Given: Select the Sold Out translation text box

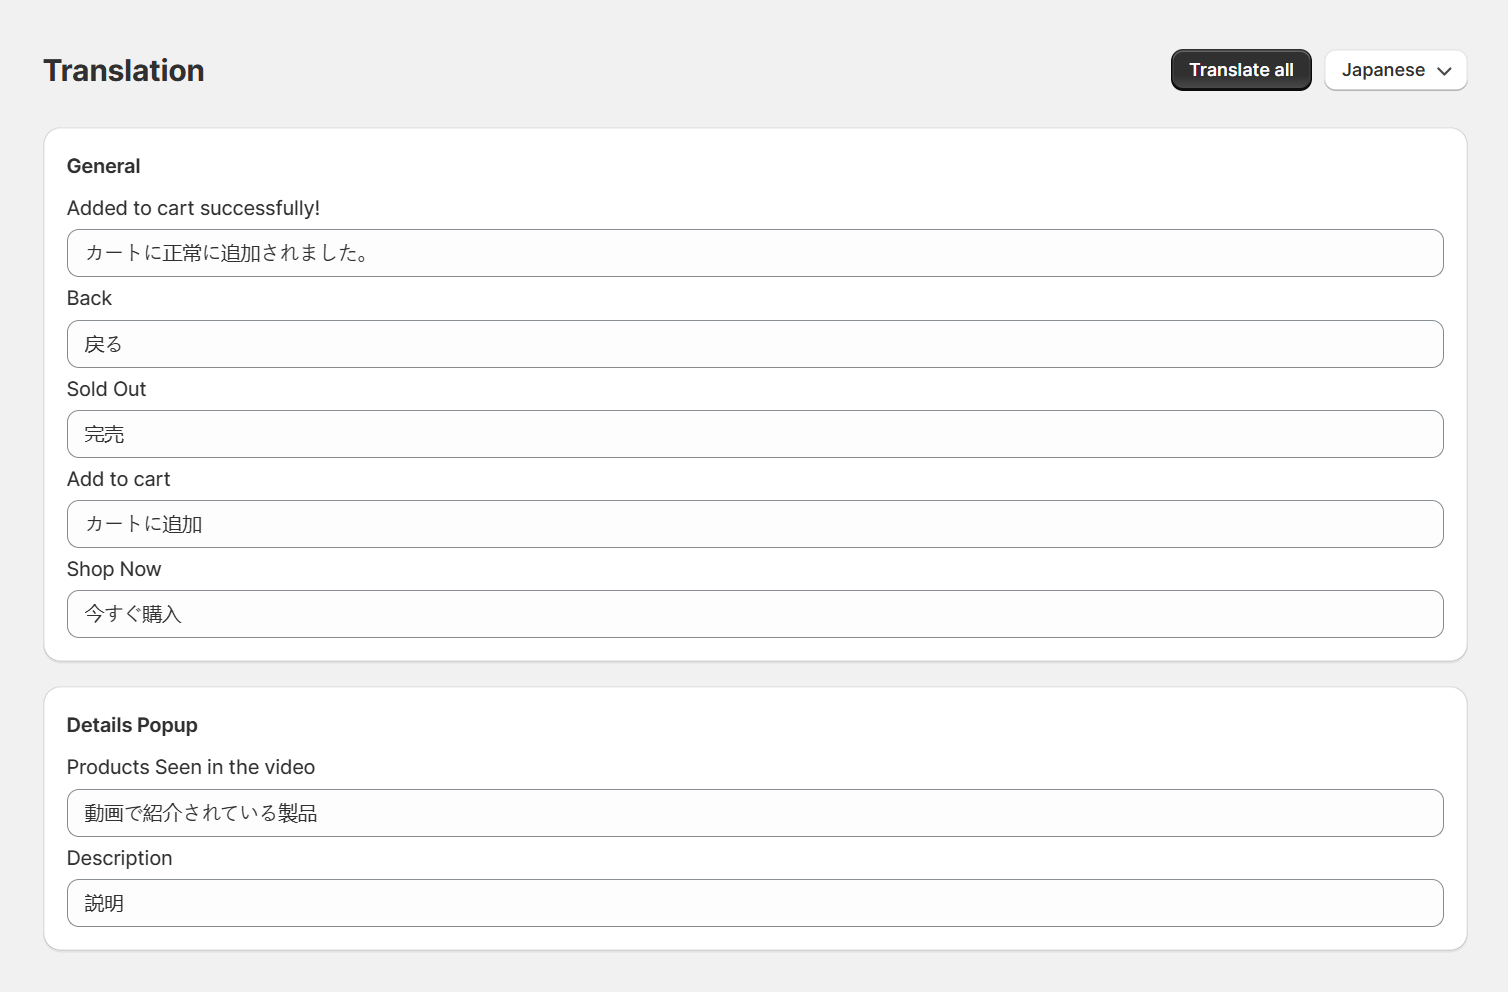Looking at the screenshot, I should coord(755,434).
